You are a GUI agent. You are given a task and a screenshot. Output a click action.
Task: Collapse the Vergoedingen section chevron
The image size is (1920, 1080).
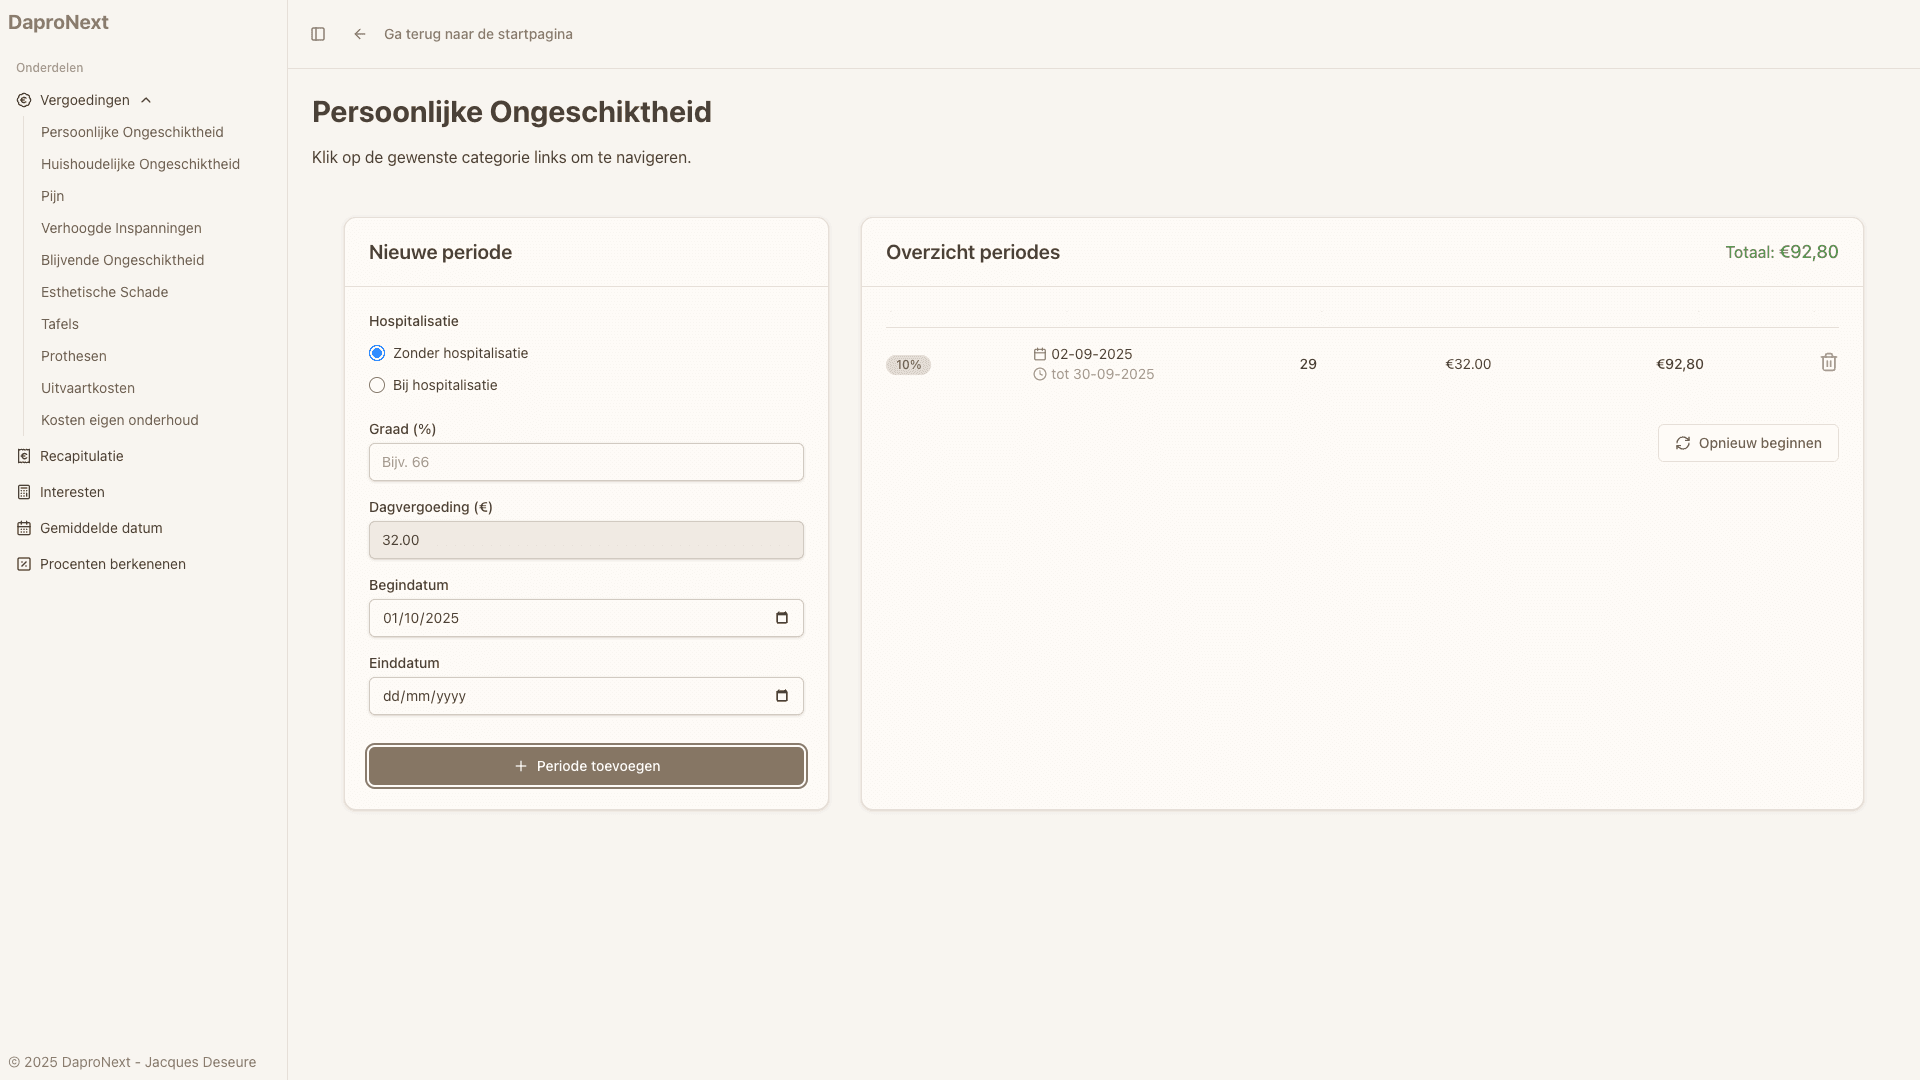coord(146,100)
